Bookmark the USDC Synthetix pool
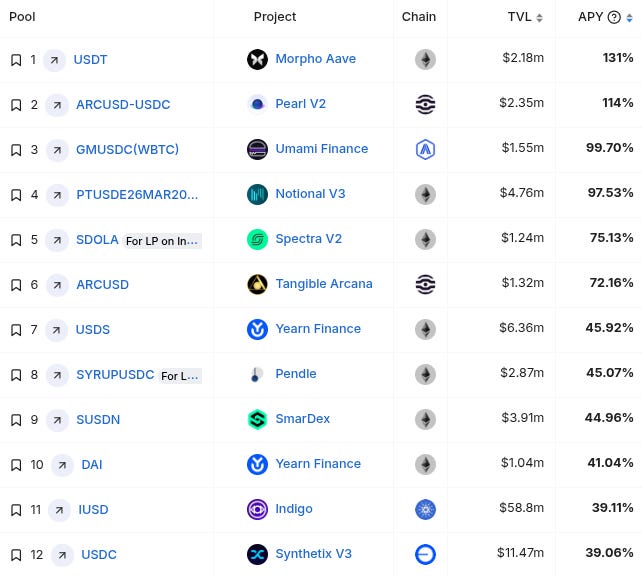The image size is (642, 577). 16,555
